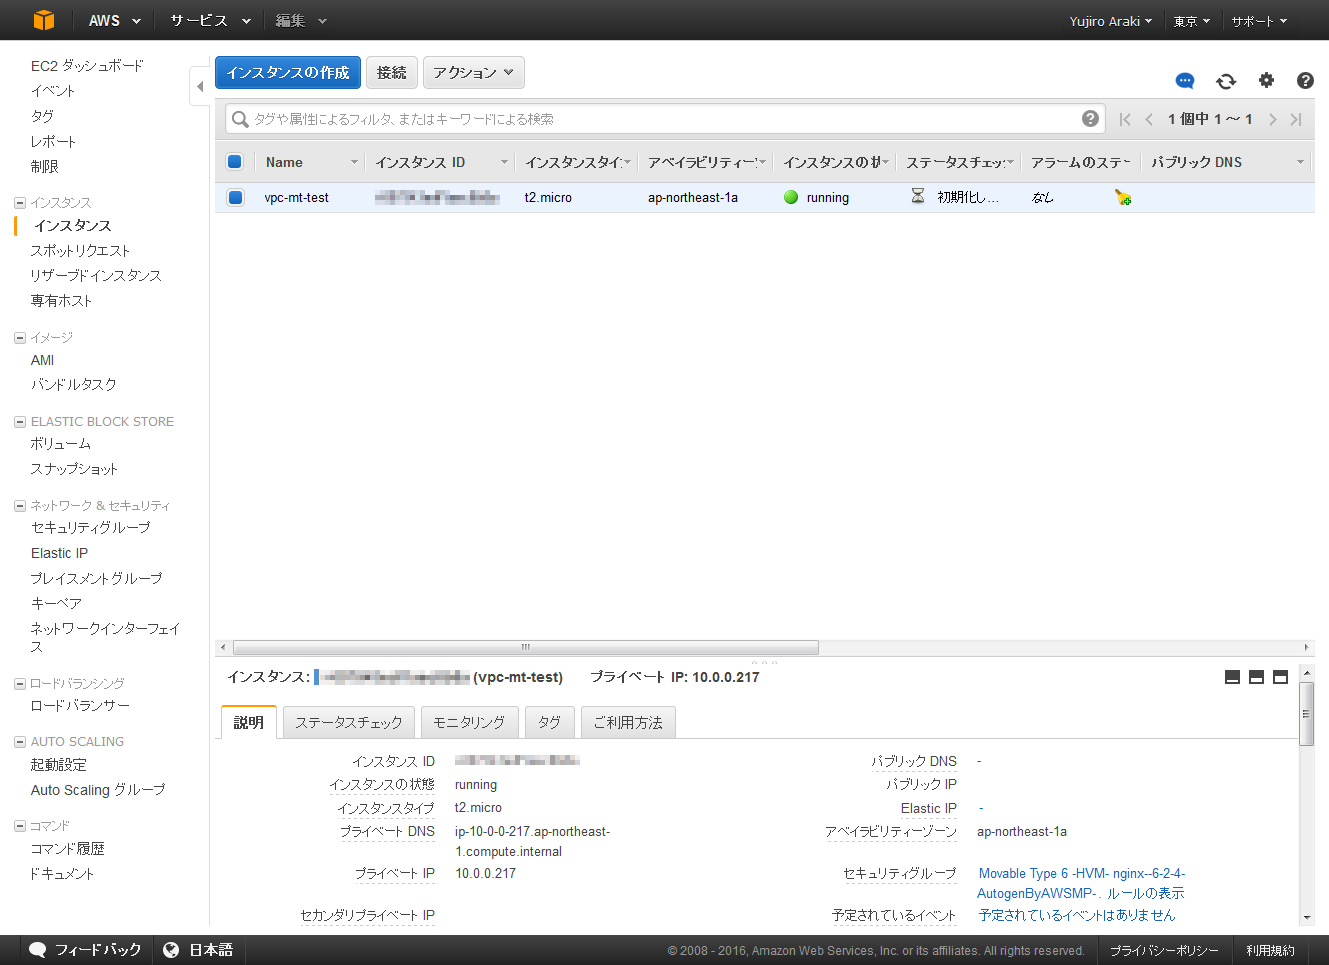Switch to the ステータスチェック tab
Viewport: 1329px width, 965px height.
(349, 722)
